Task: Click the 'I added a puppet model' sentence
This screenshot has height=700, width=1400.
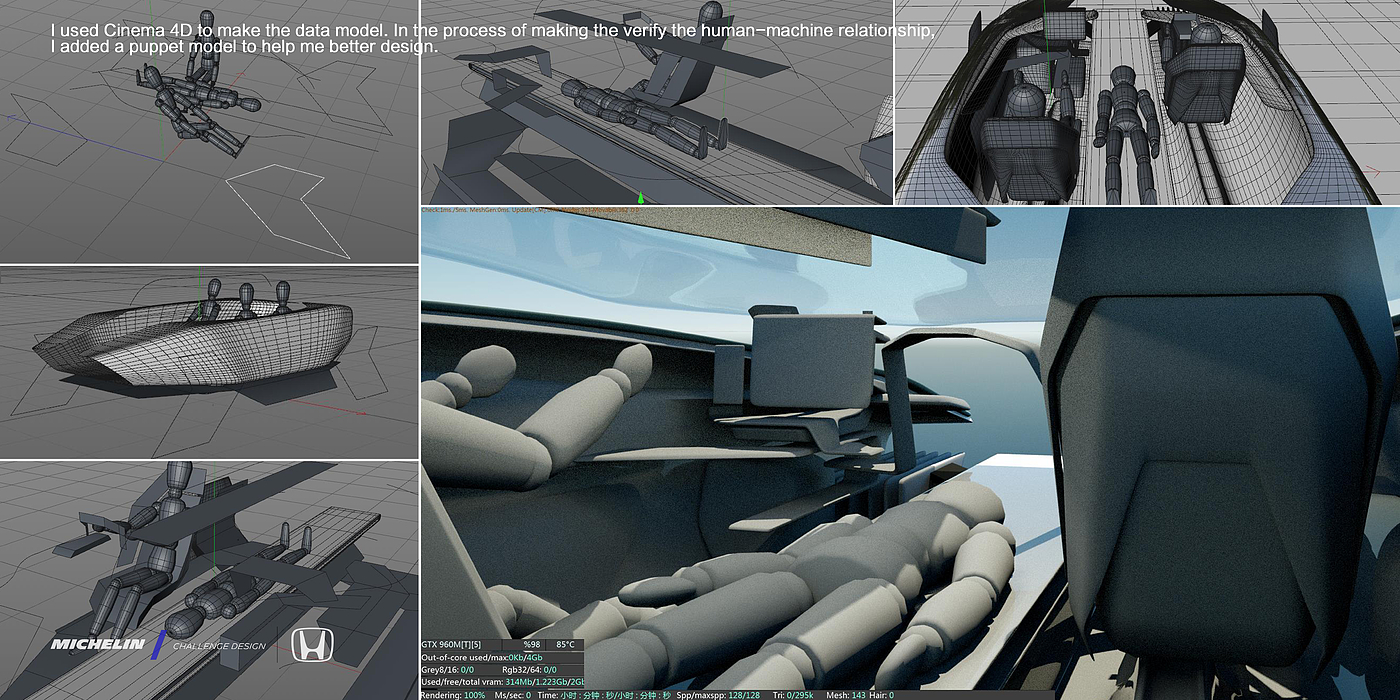Action: pyautogui.click(x=244, y=47)
